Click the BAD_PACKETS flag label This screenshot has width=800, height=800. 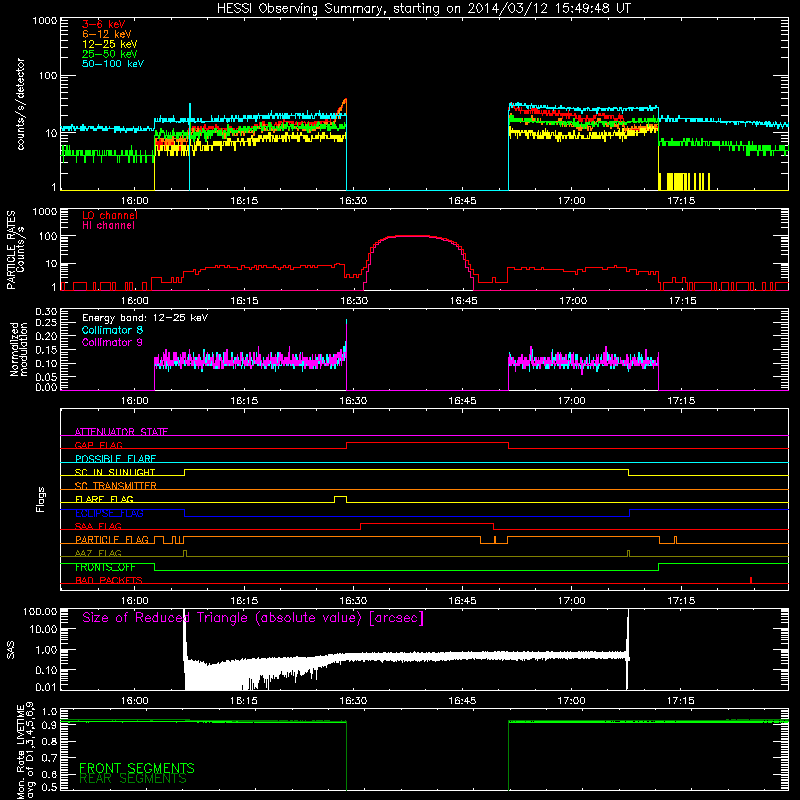109,581
